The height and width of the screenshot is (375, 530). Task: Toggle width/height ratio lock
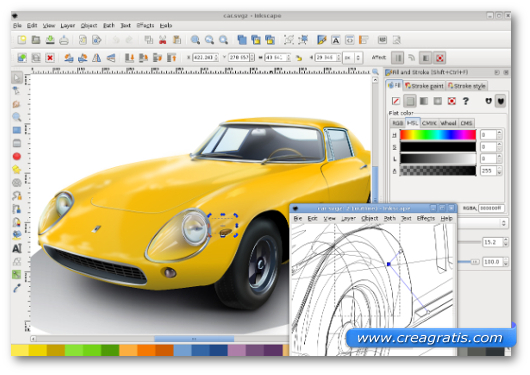point(299,58)
